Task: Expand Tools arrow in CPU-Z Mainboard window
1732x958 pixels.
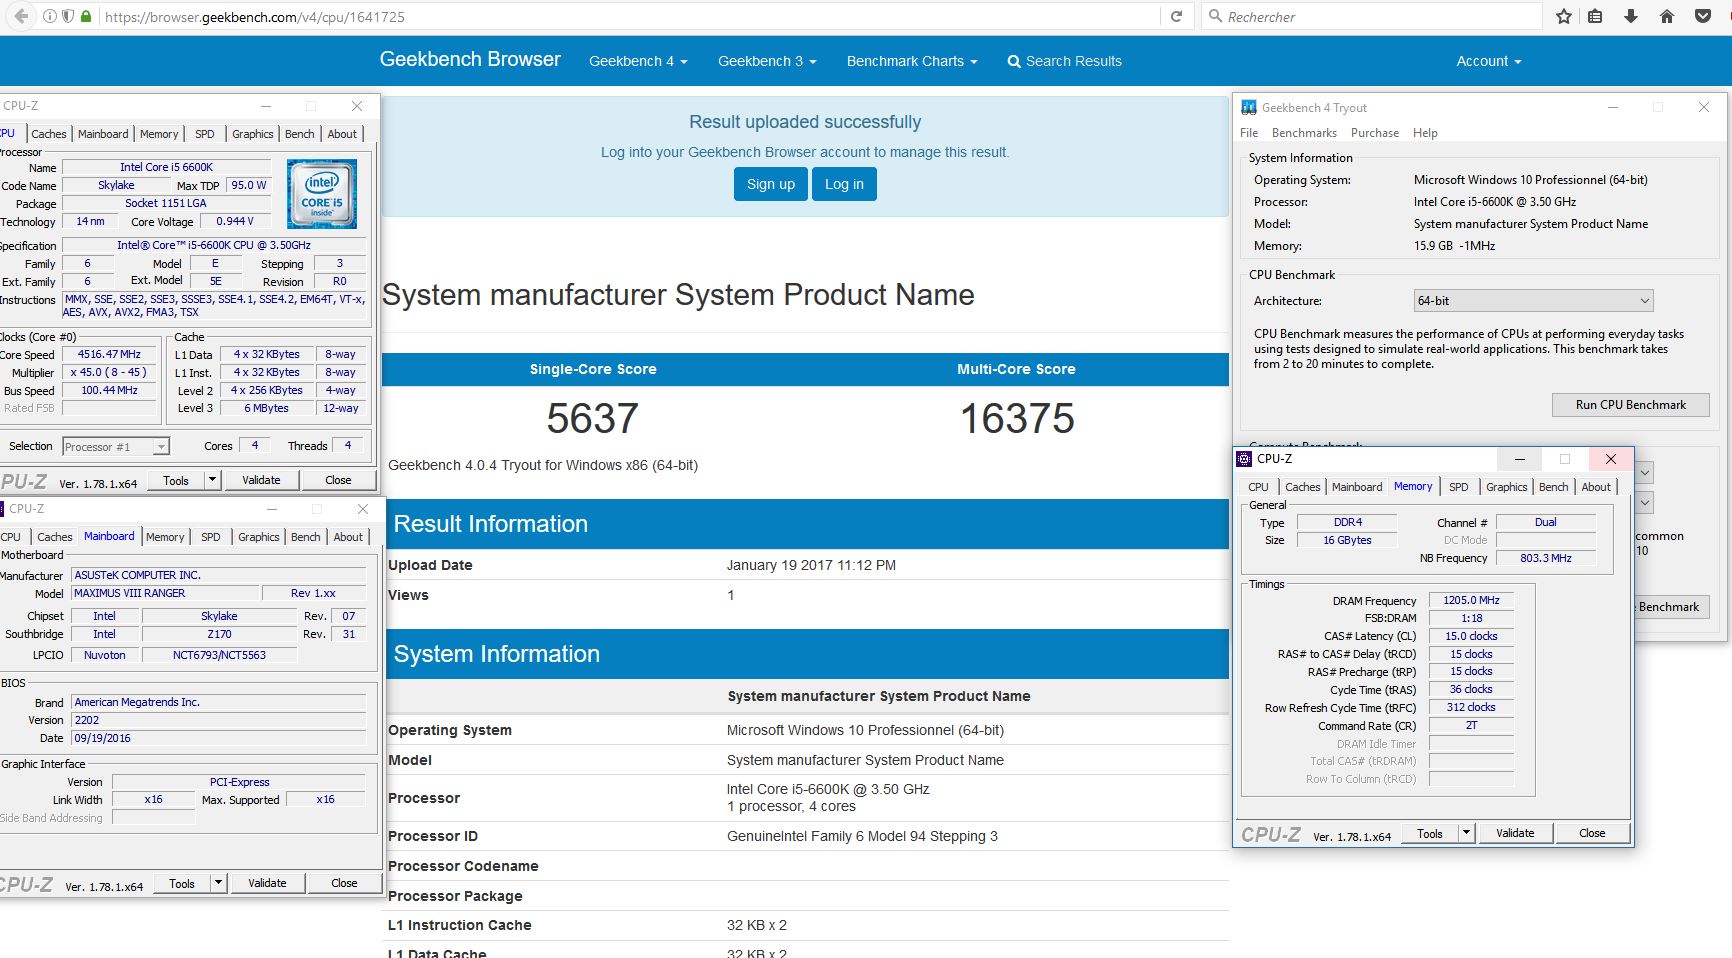Action: 218,883
